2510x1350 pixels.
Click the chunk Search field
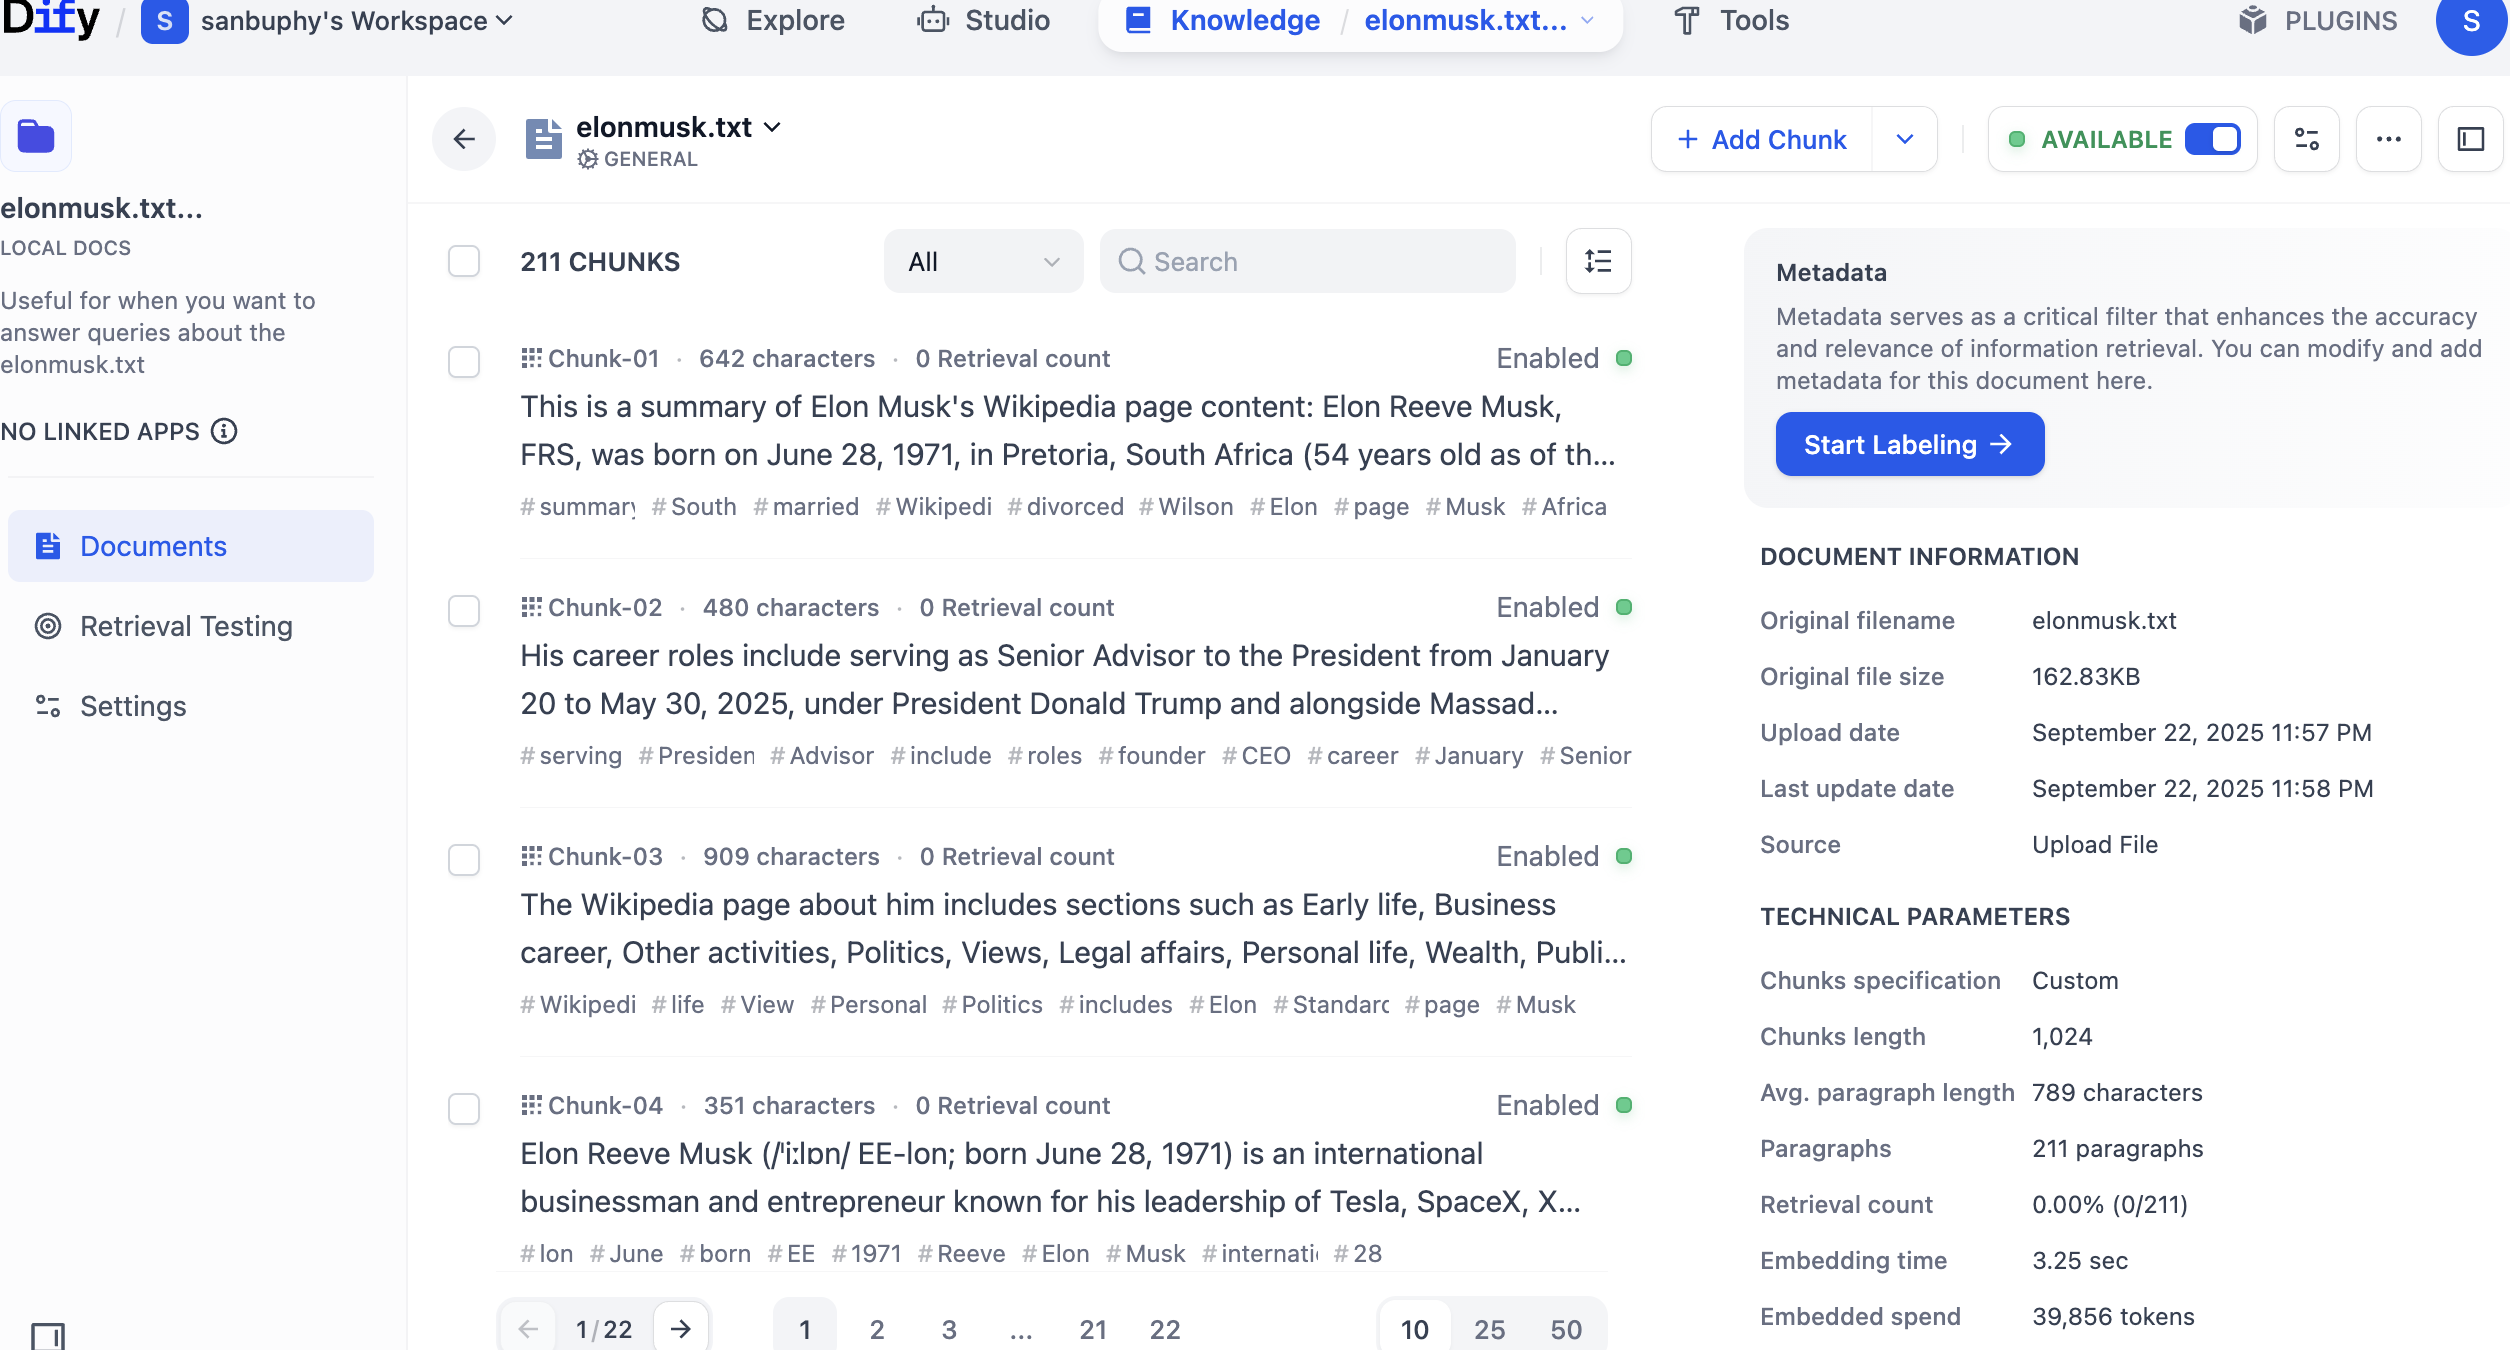pyautogui.click(x=1308, y=261)
